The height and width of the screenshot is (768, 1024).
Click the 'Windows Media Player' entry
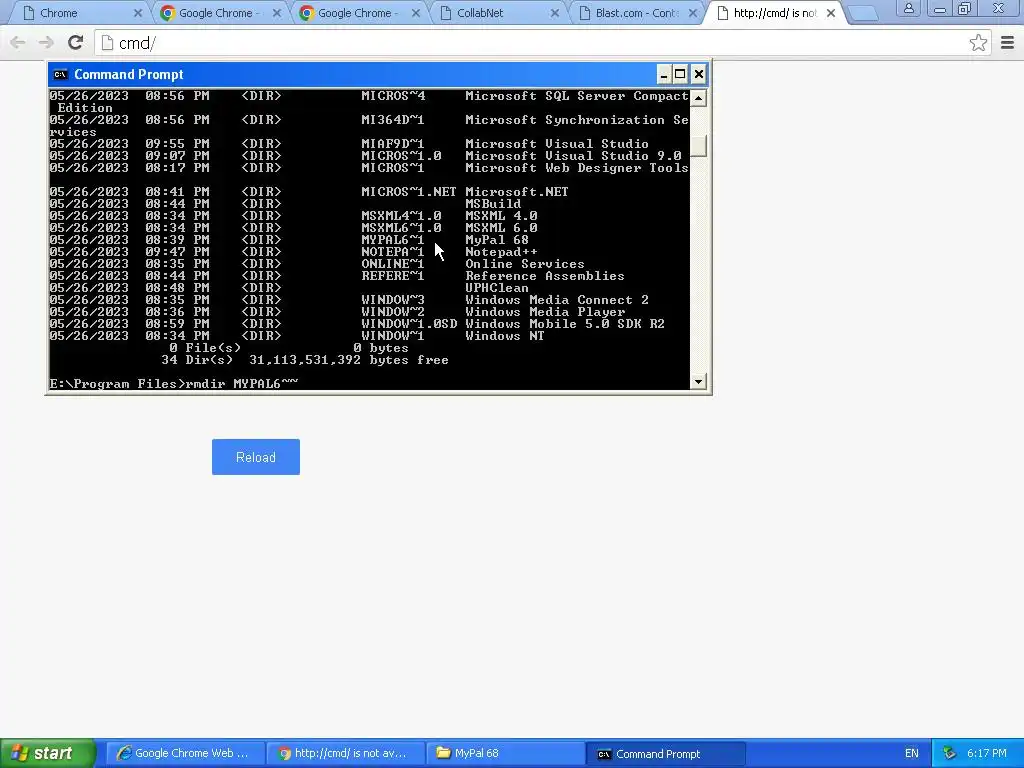545,312
